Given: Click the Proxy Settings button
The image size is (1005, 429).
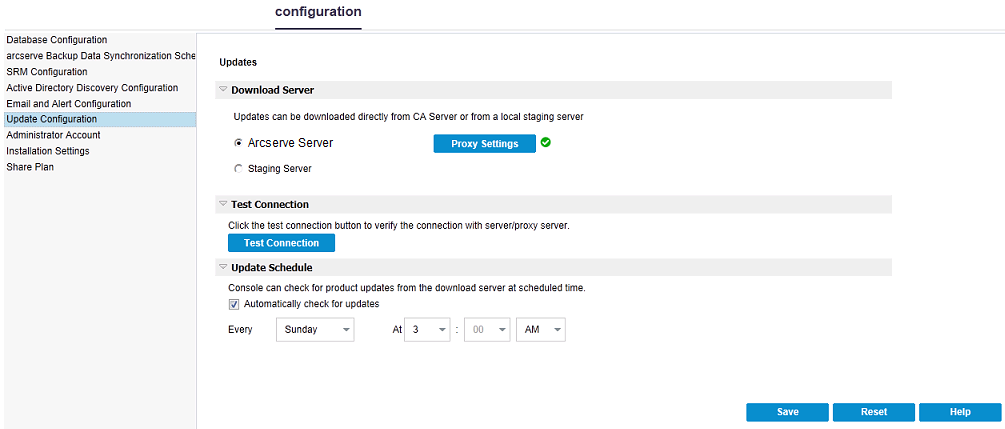Looking at the screenshot, I should coord(485,144).
